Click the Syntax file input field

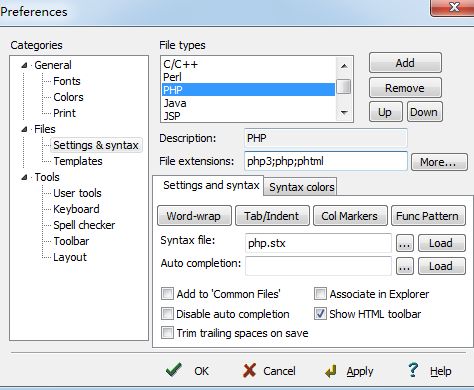[318, 243]
